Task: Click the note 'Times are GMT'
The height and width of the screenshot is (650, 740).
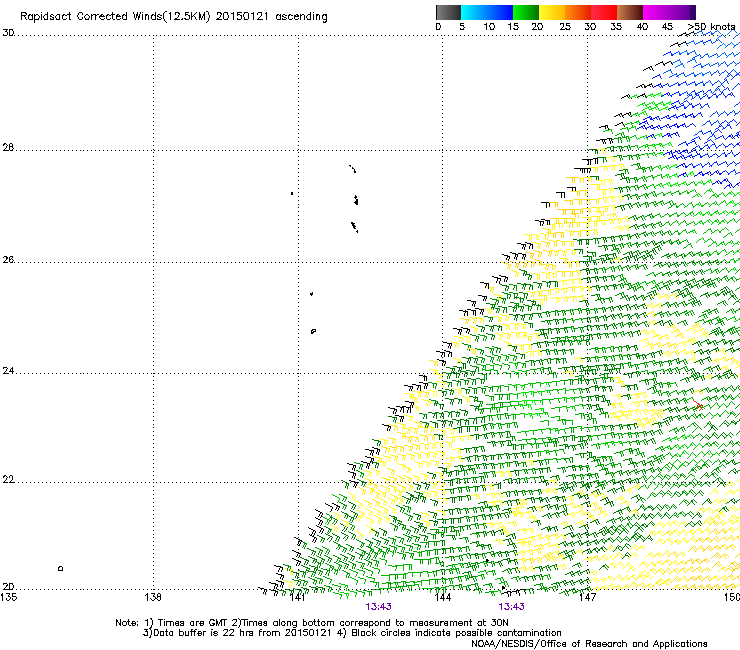Action: 192,623
